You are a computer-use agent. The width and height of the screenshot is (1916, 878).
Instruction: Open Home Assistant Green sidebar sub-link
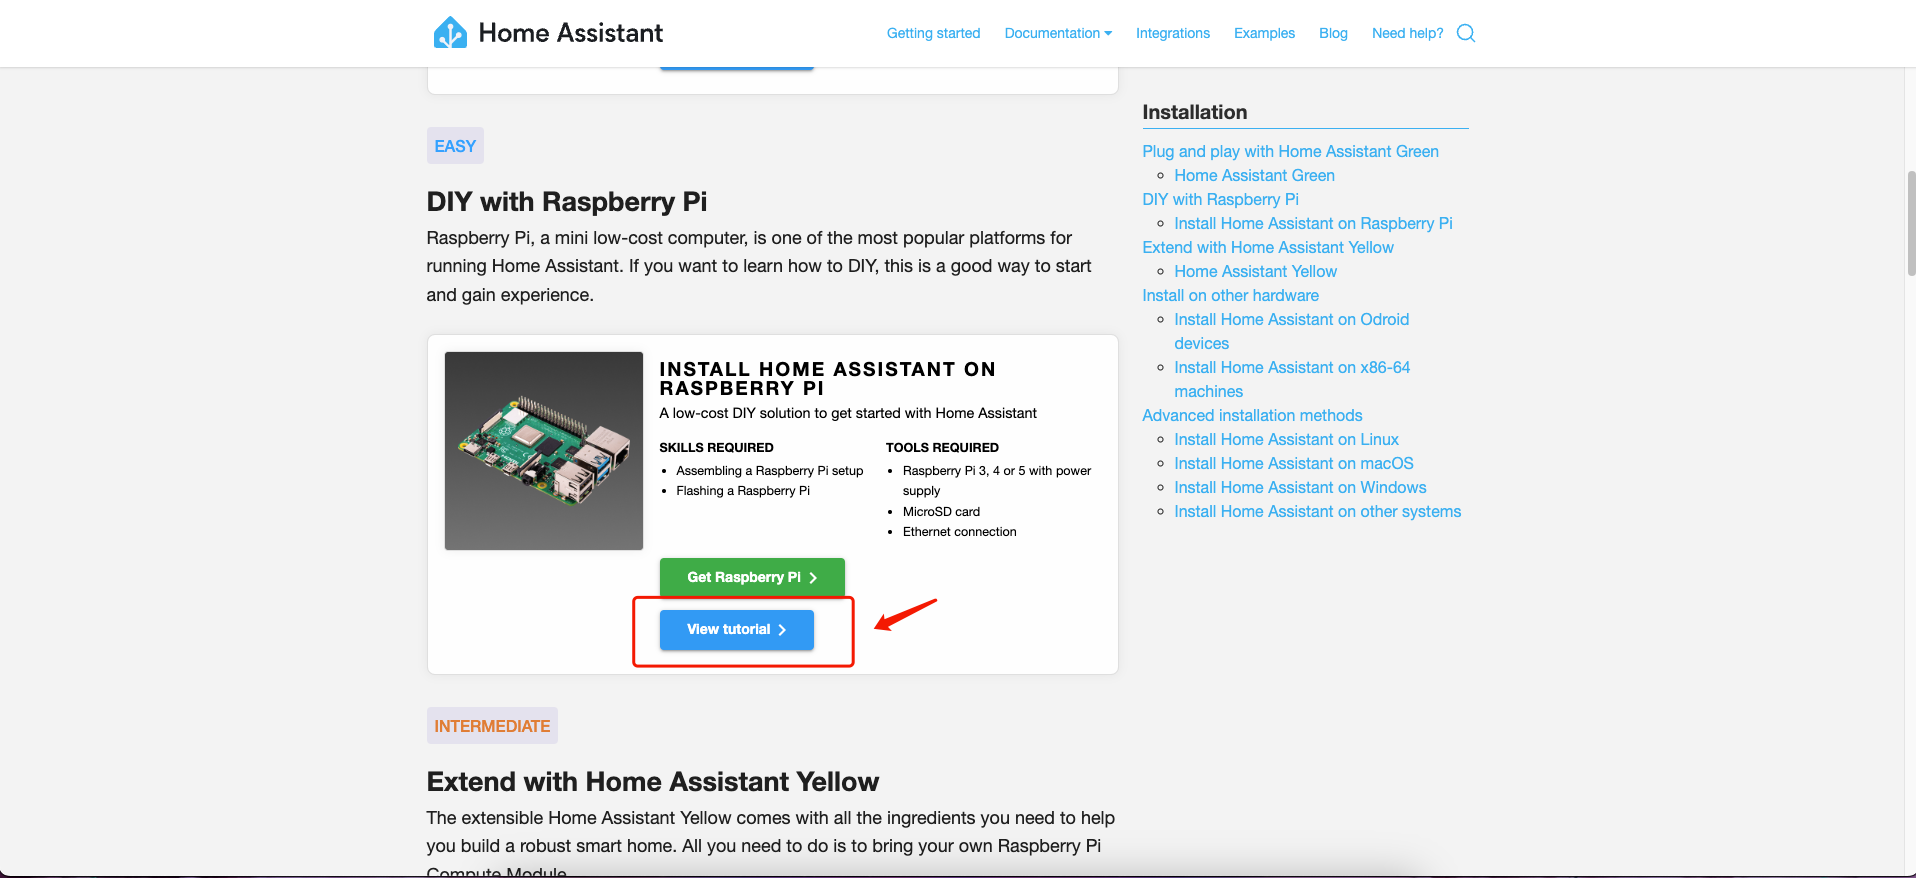click(1254, 175)
